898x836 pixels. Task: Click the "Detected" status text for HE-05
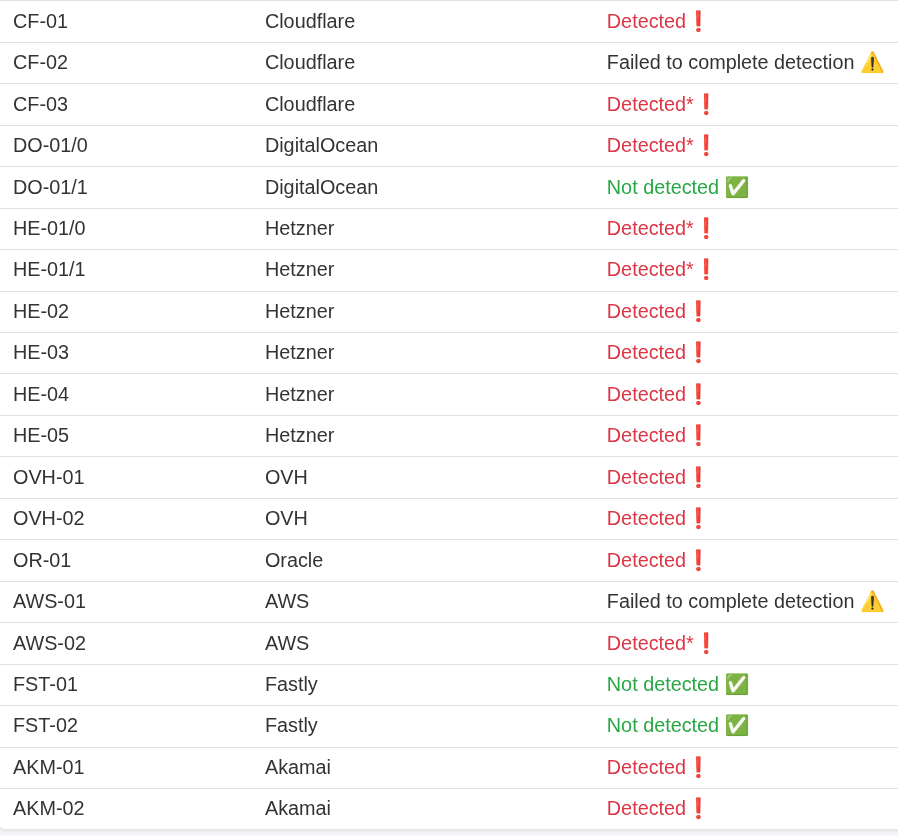[x=646, y=435]
